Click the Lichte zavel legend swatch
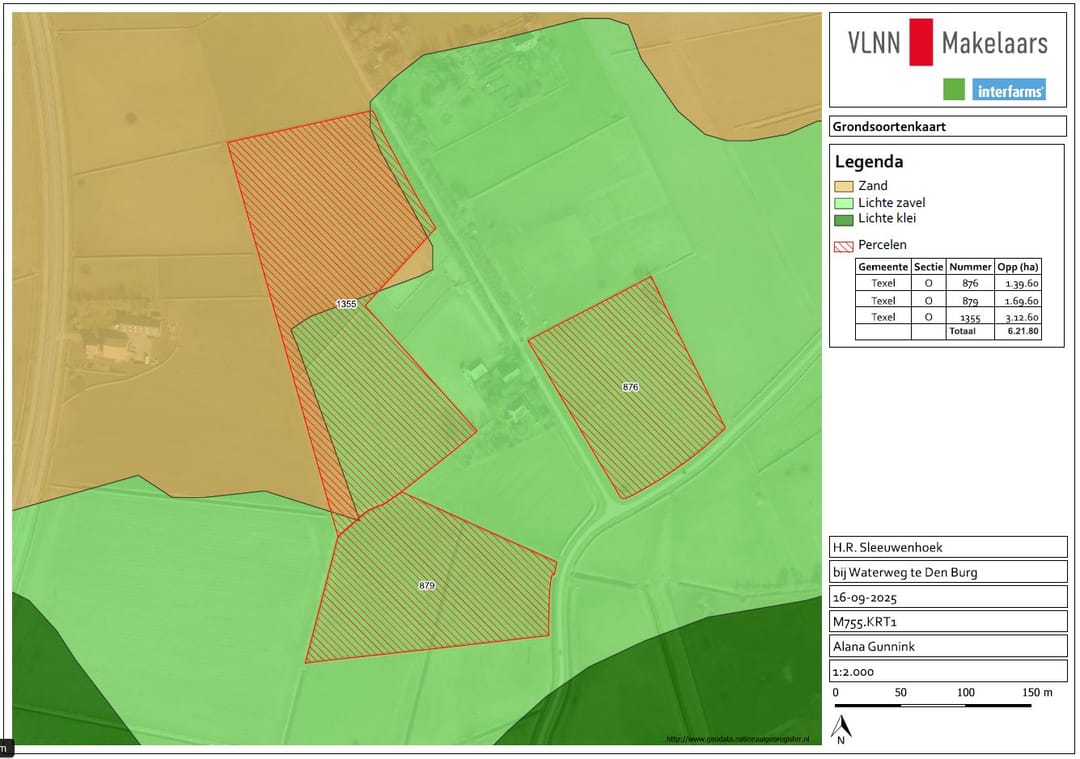Image resolution: width=1080 pixels, height=759 pixels. click(x=844, y=203)
